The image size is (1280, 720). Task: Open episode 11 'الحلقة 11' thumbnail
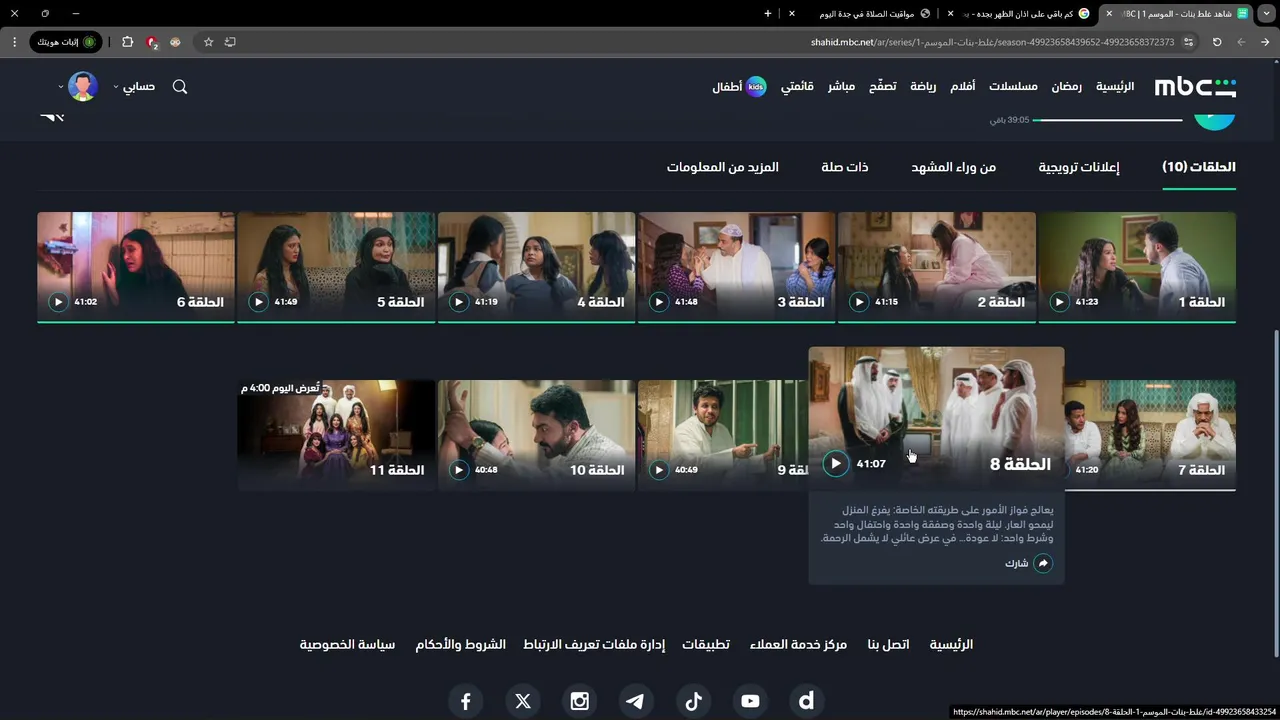coord(336,435)
